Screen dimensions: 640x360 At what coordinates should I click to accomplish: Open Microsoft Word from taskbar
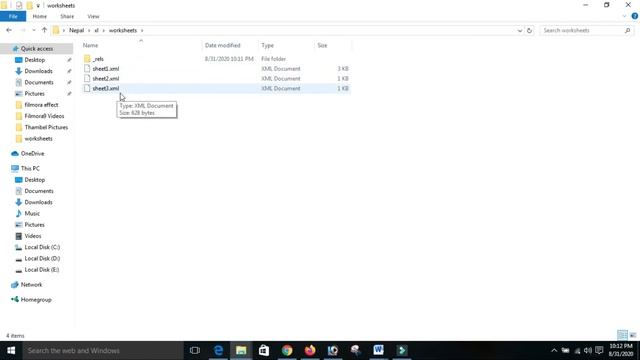378,350
